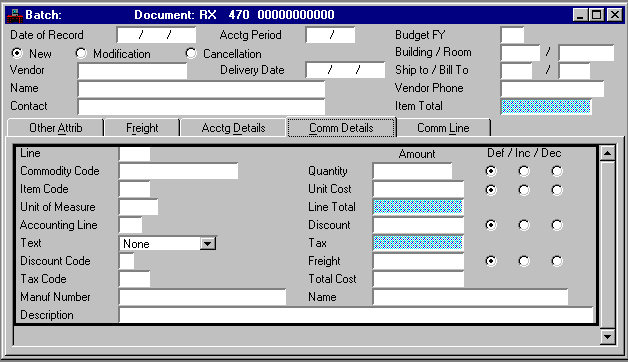
Task: Click the Building input field
Action: (x=520, y=53)
